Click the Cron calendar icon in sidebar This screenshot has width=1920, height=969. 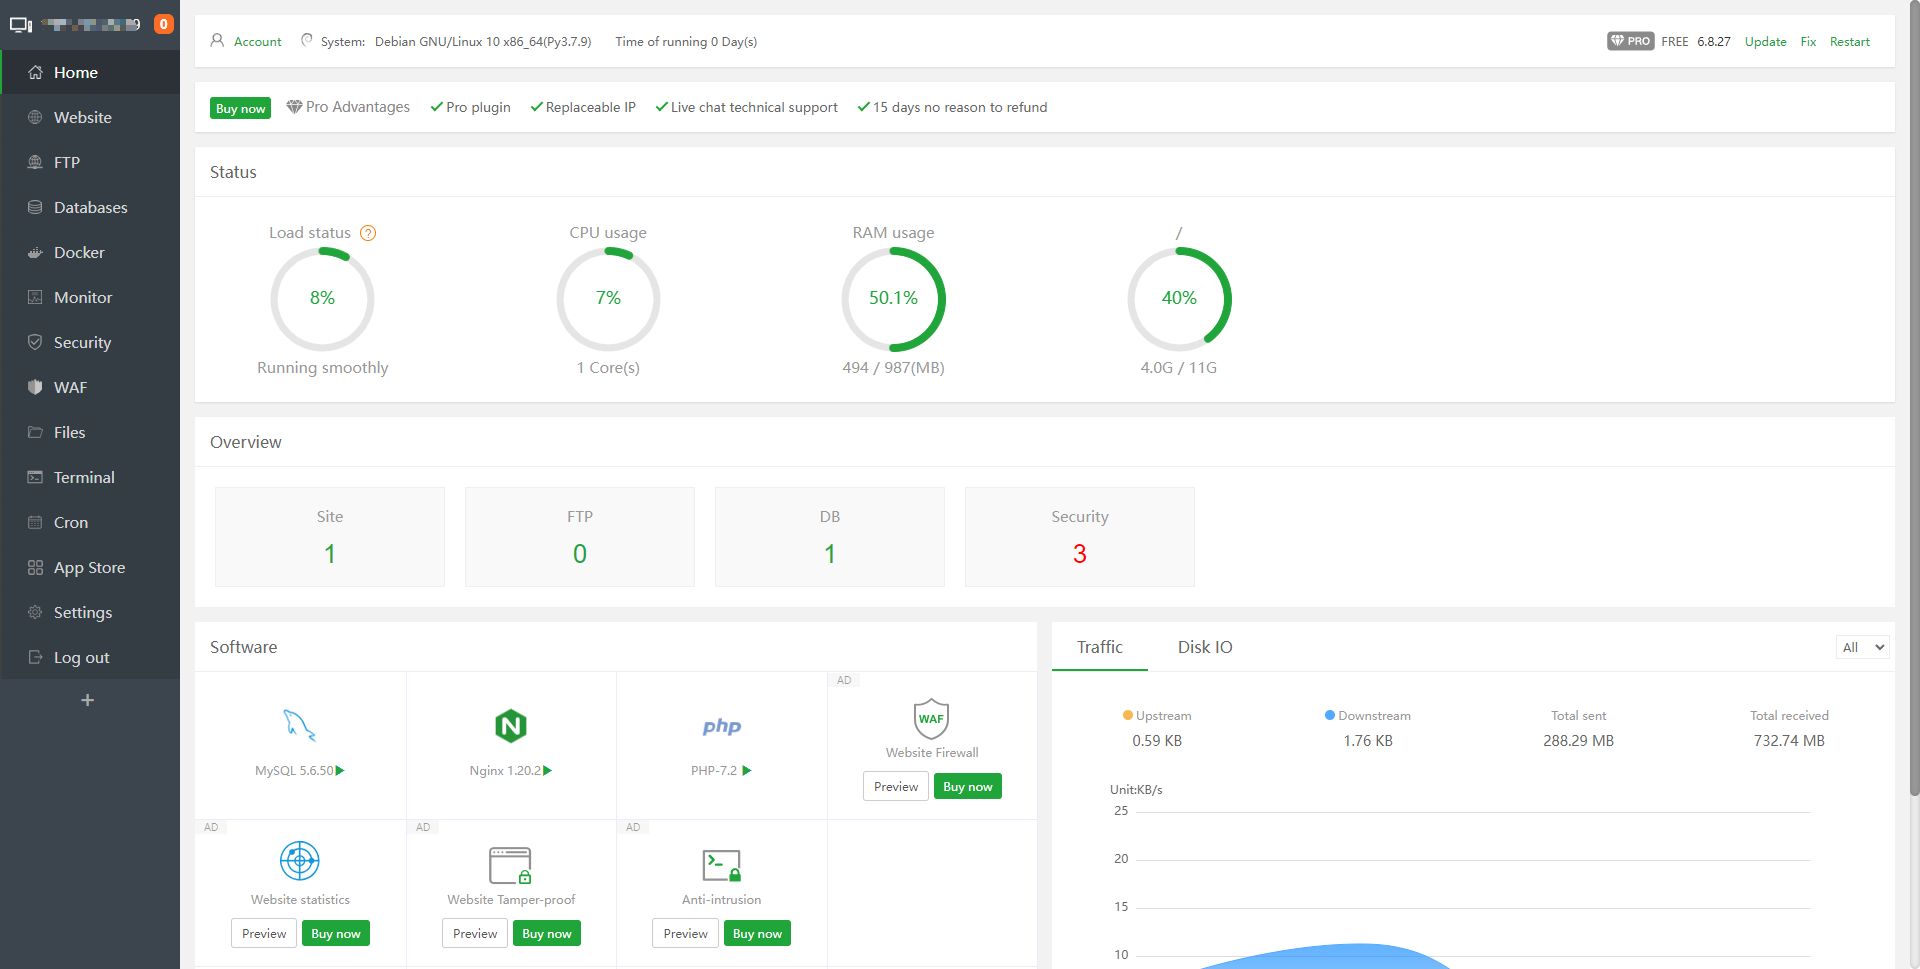click(x=35, y=522)
